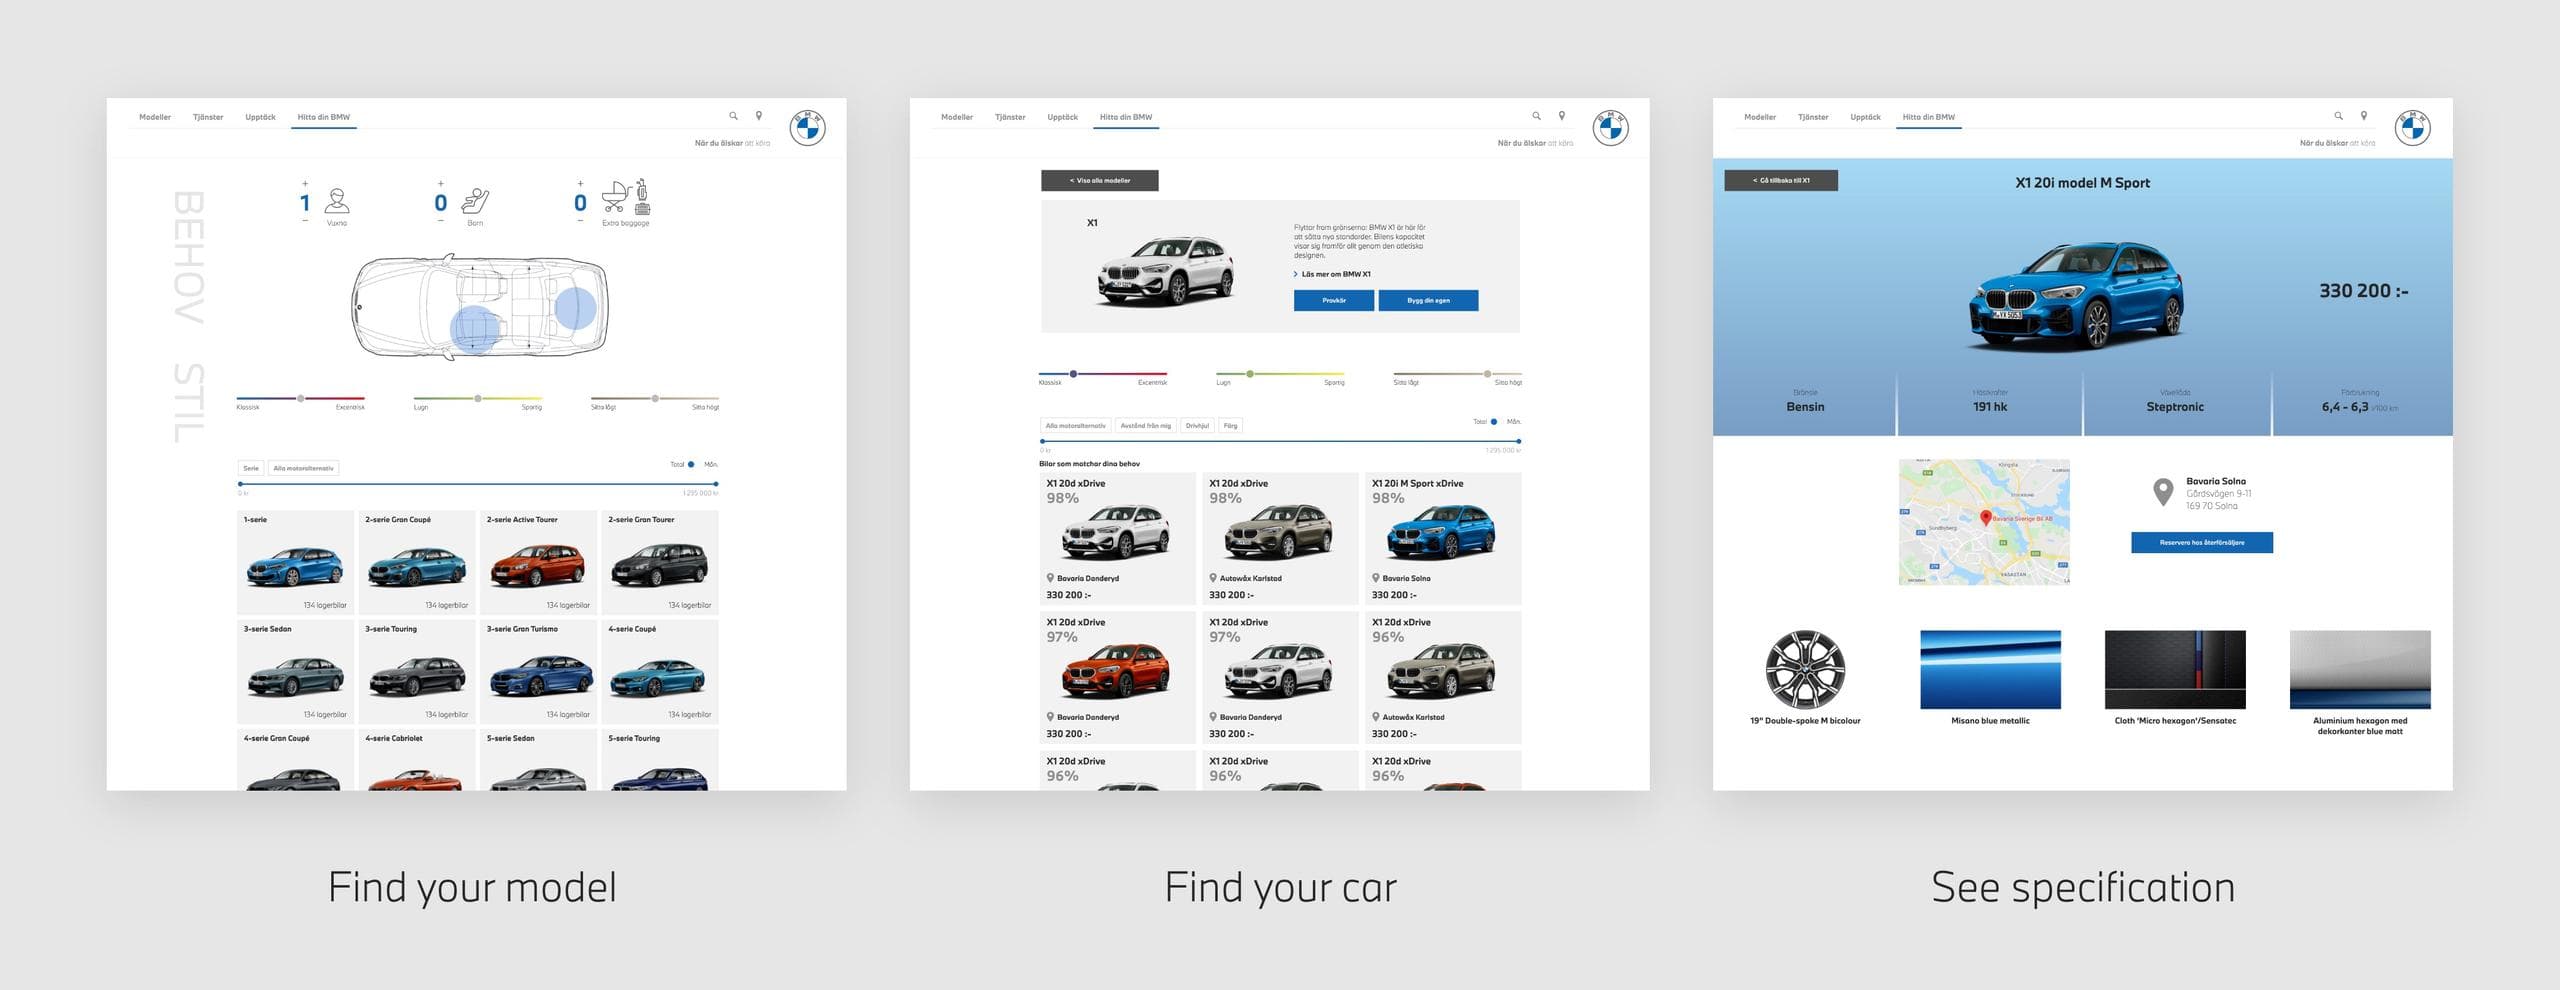This screenshot has height=990, width=2560.
Task: Open Alla motoralternativ filter in Find your car
Action: pyautogui.click(x=1076, y=426)
